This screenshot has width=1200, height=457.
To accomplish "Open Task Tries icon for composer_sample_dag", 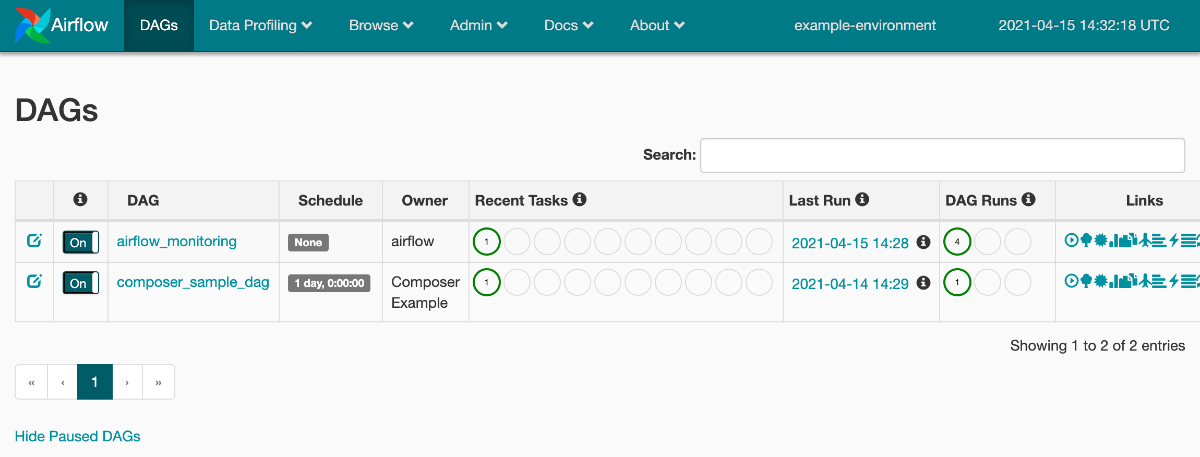I will [x=1128, y=281].
